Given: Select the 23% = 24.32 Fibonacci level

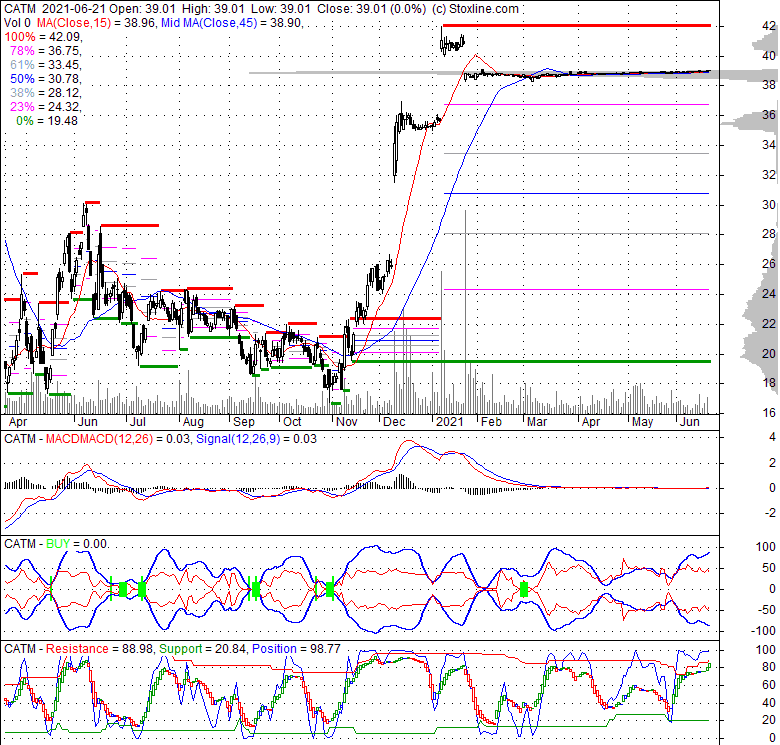Looking at the screenshot, I should pyautogui.click(x=45, y=106).
